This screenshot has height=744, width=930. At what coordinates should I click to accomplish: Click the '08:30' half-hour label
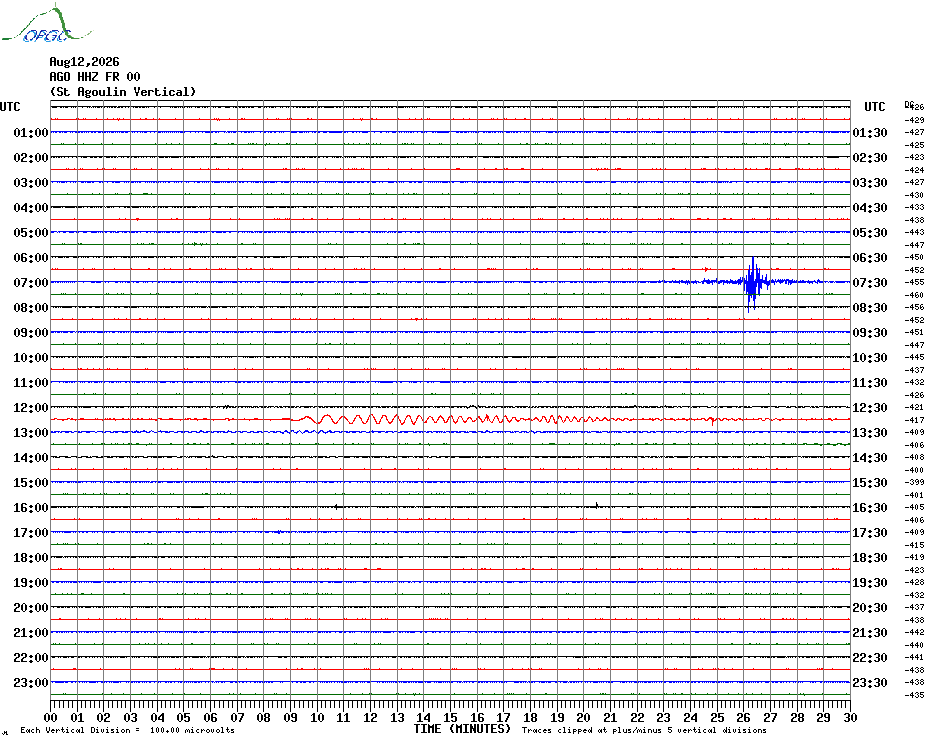pos(870,307)
